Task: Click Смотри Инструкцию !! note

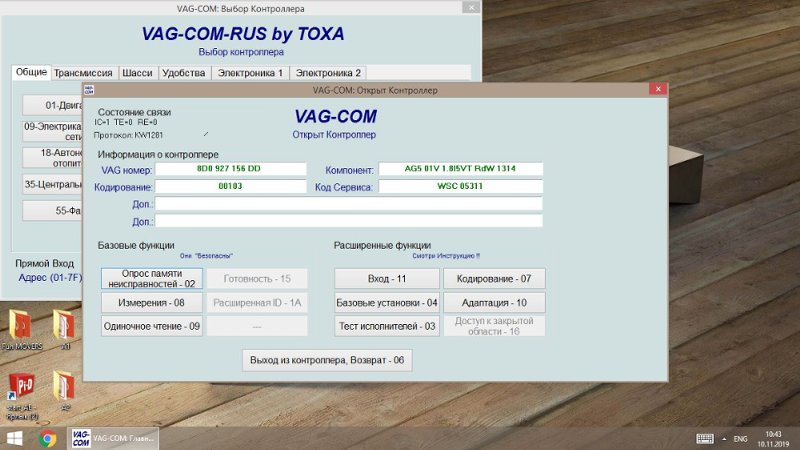Action: (x=446, y=256)
